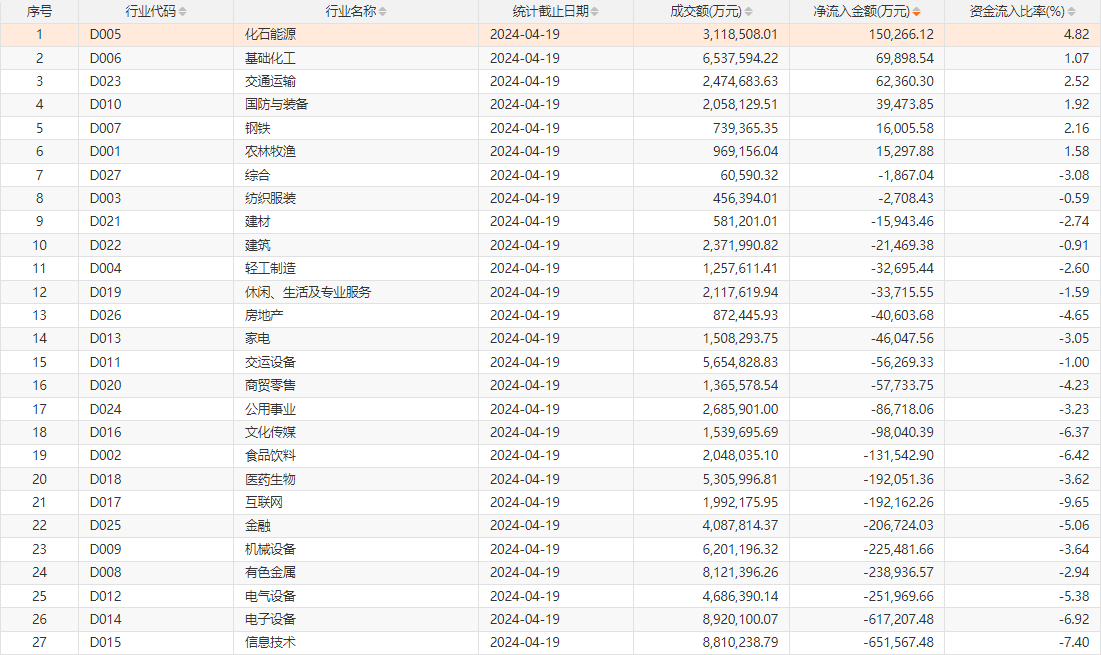Click the 休闲、生活及专业服务 industry name

(308, 292)
